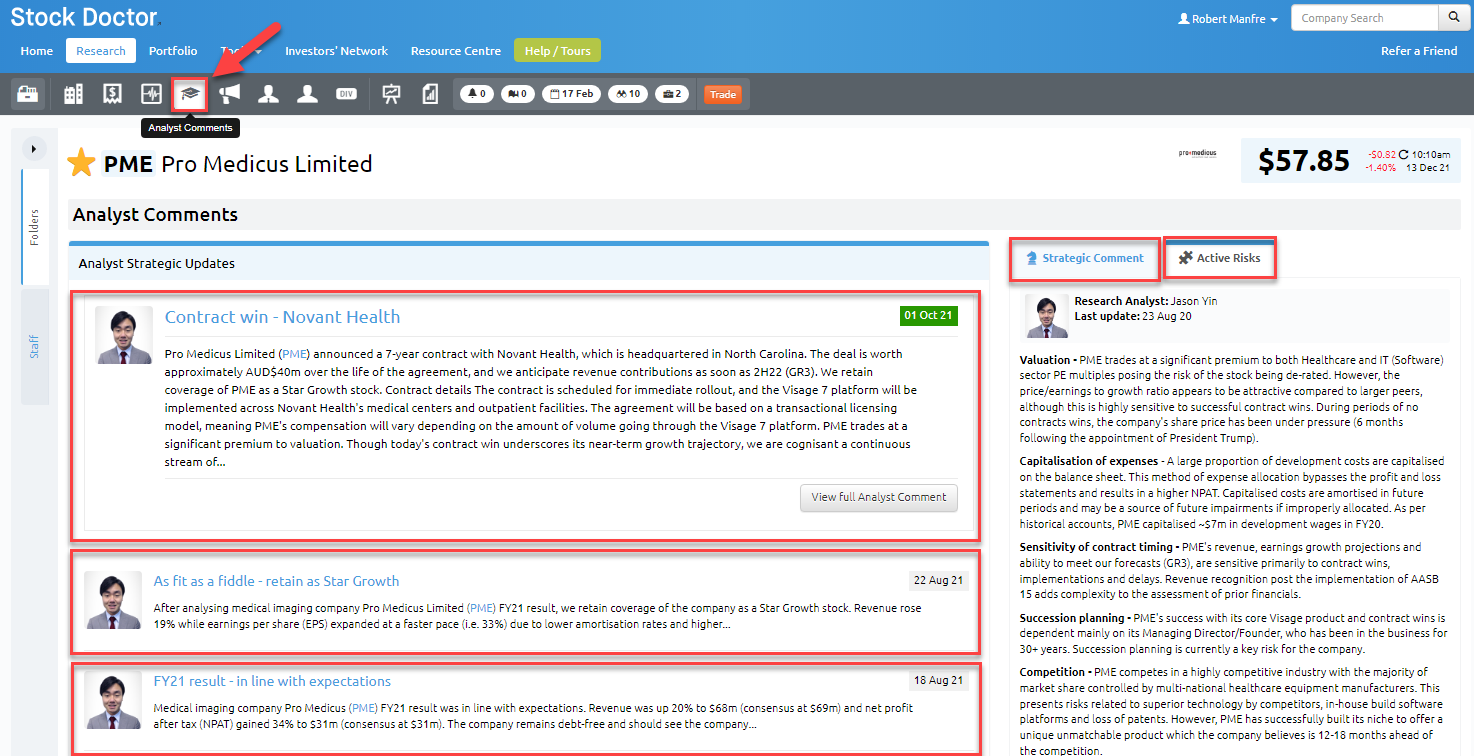1474x756 pixels.
Task: Click the Stock Doctor logo
Action: coord(85,16)
